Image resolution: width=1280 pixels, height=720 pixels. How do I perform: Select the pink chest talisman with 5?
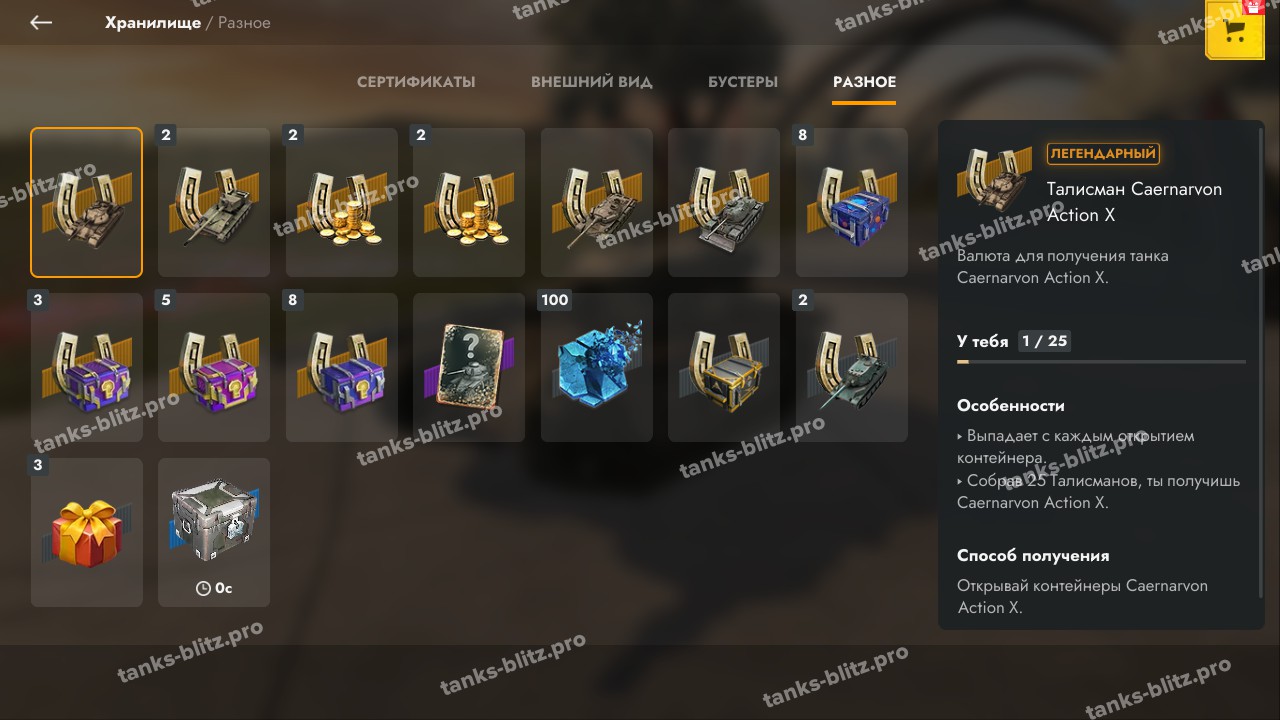tap(214, 367)
